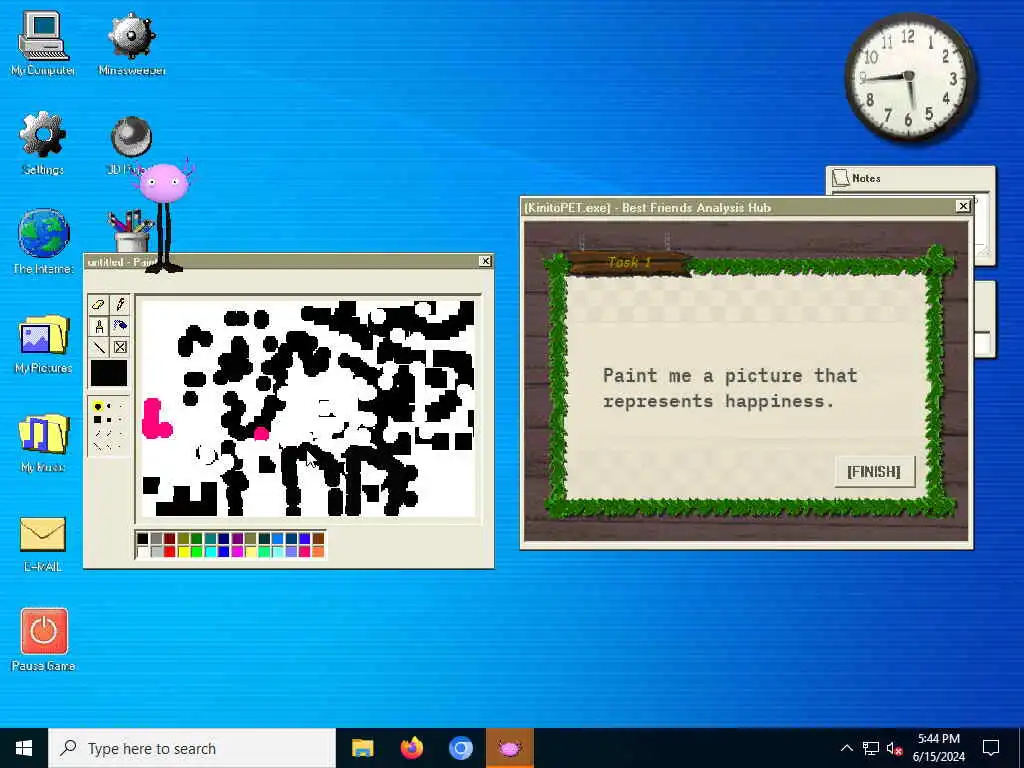This screenshot has height=768, width=1024.
Task: Click the taskbar search box
Action: click(x=192, y=748)
